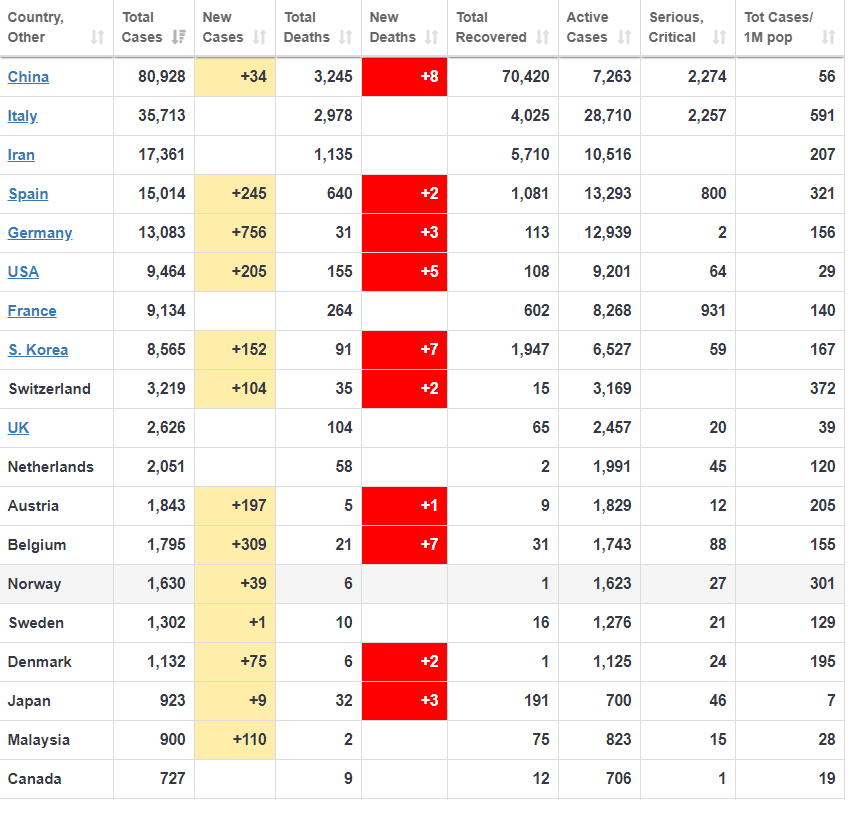Image resolution: width=852 pixels, height=819 pixels.
Task: Click Germany's new cases cell +756
Action: pos(235,233)
